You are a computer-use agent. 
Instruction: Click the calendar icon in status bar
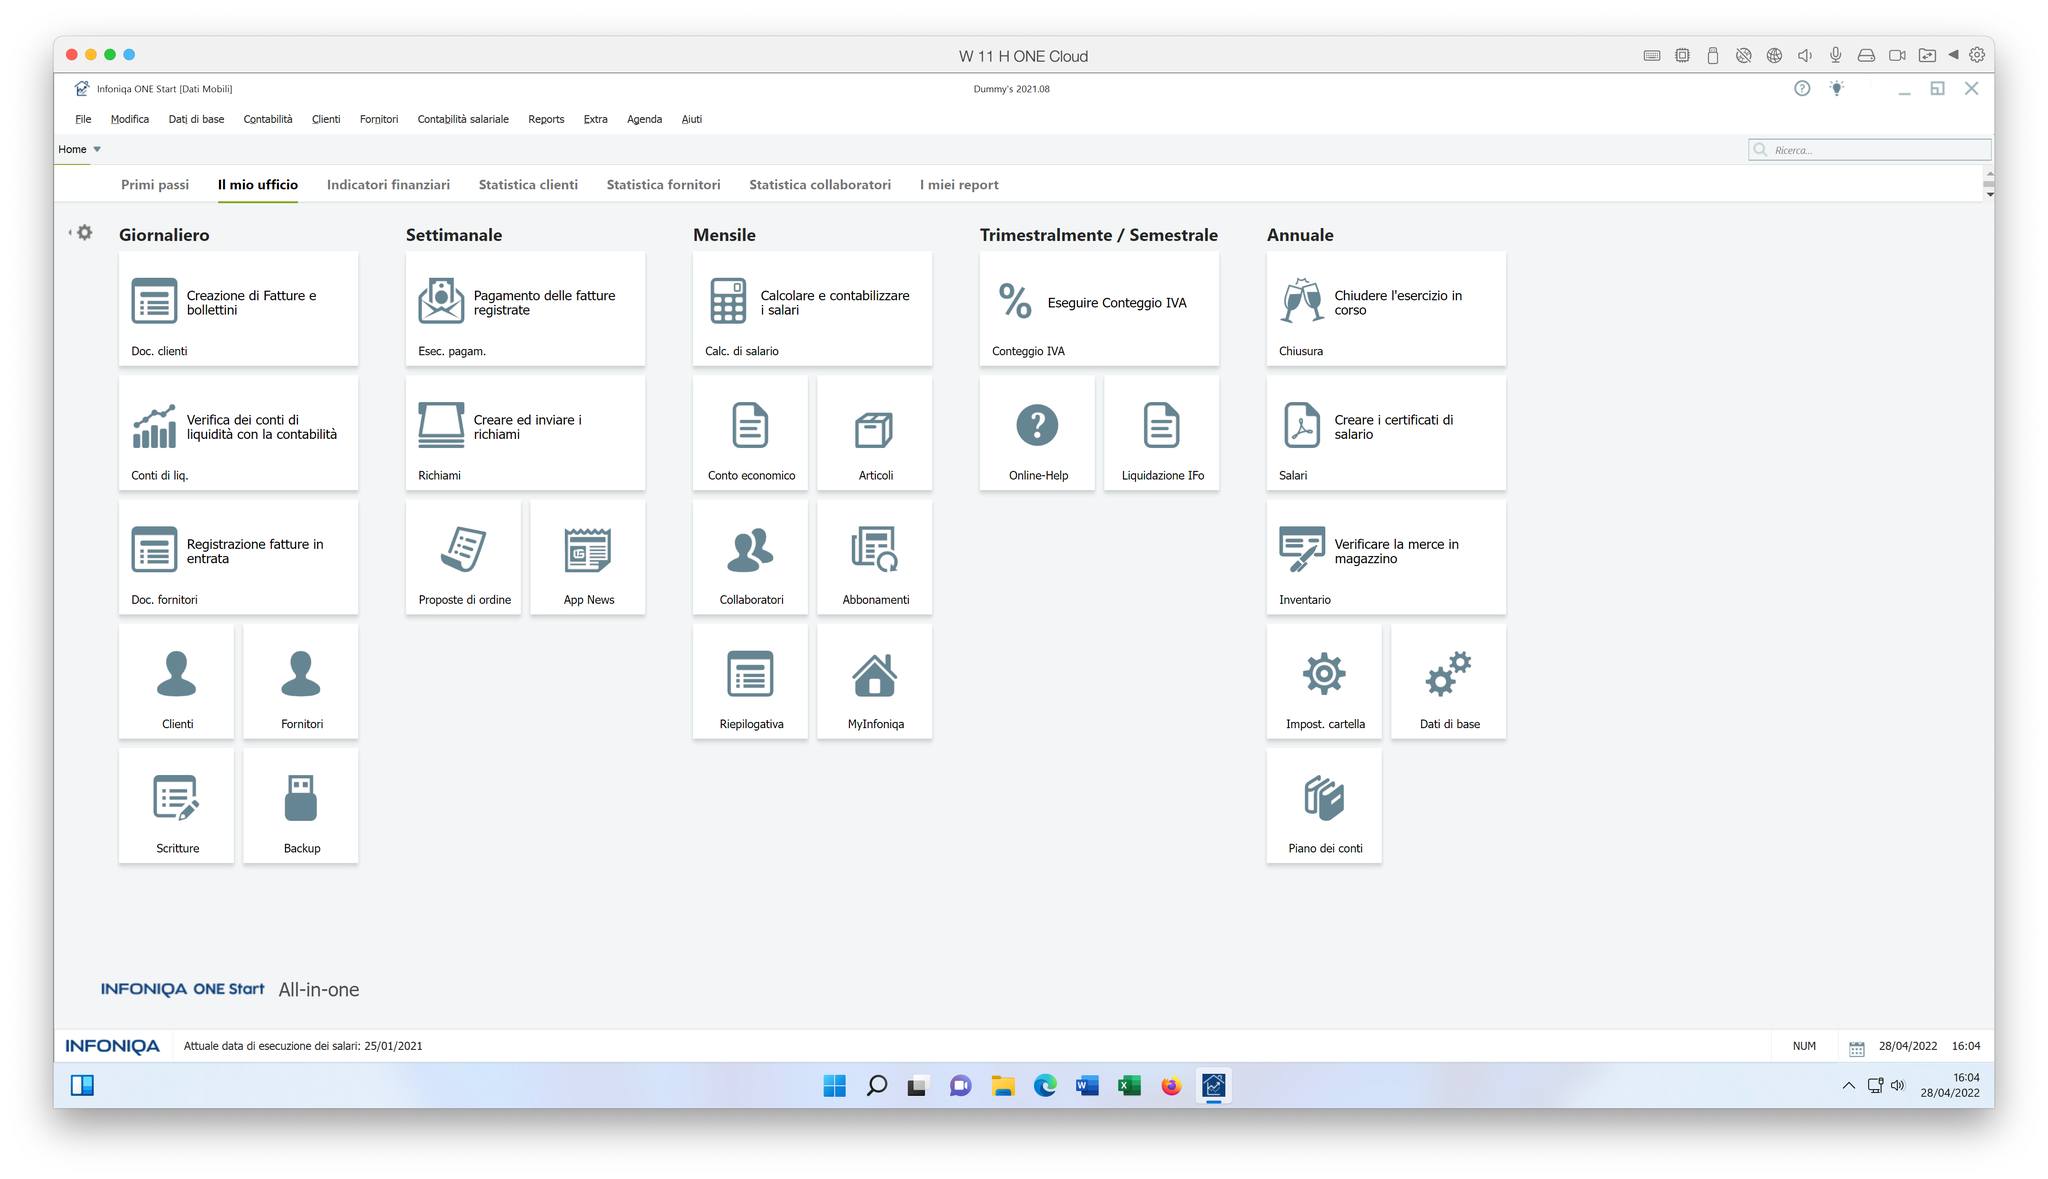[1856, 1047]
